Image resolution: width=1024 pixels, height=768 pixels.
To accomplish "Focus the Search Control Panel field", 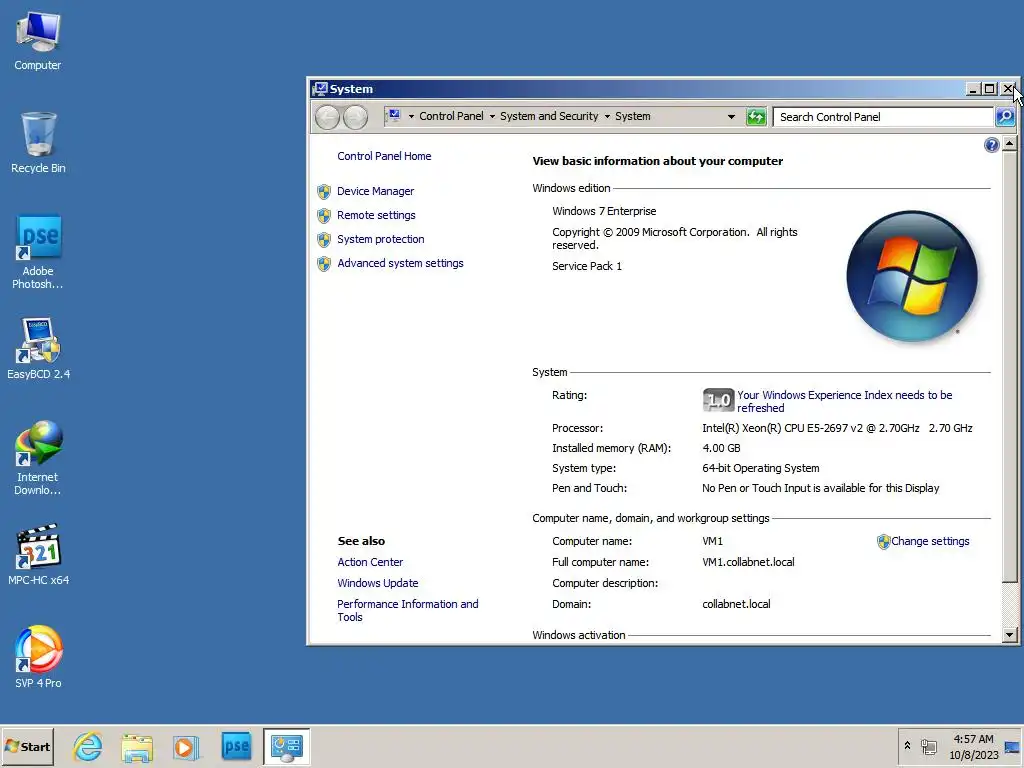I will 883,117.
